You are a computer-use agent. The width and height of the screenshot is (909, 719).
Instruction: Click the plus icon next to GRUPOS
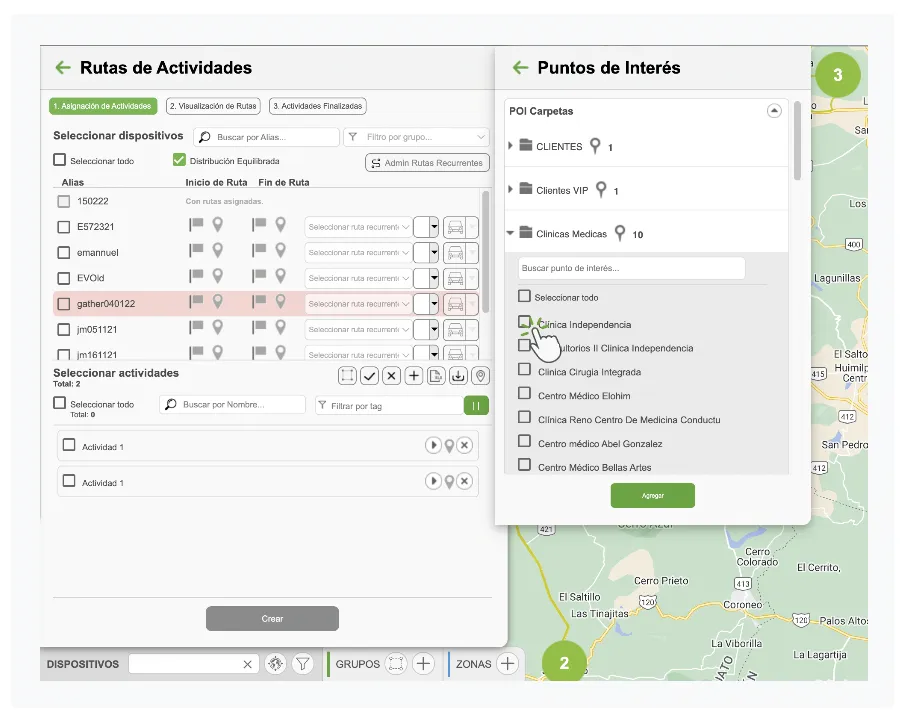pos(423,663)
